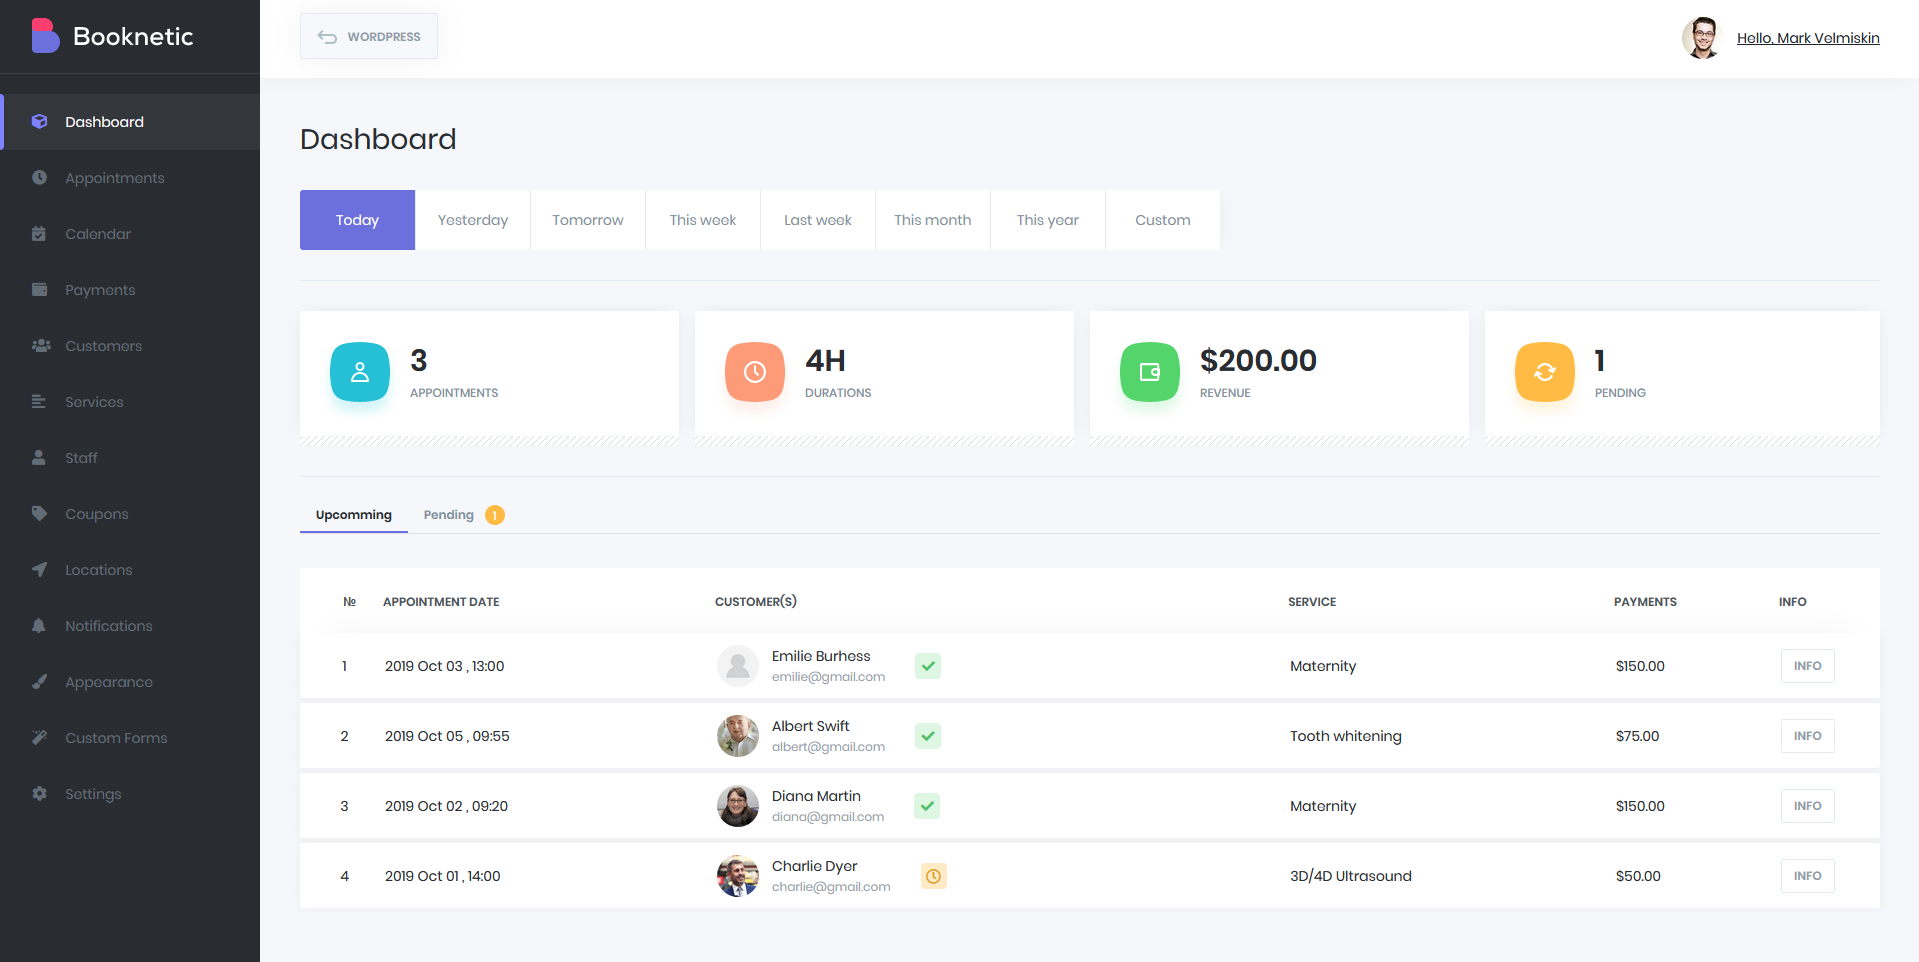
Task: Toggle Albert Swift's confirmation status checkmark
Action: (927, 735)
